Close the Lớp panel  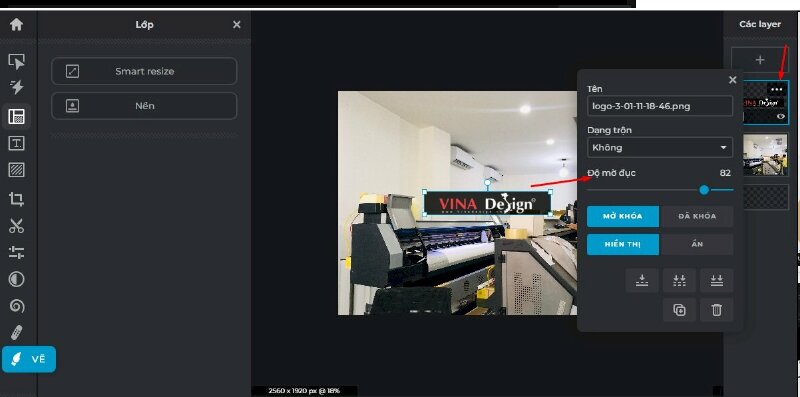[x=236, y=24]
